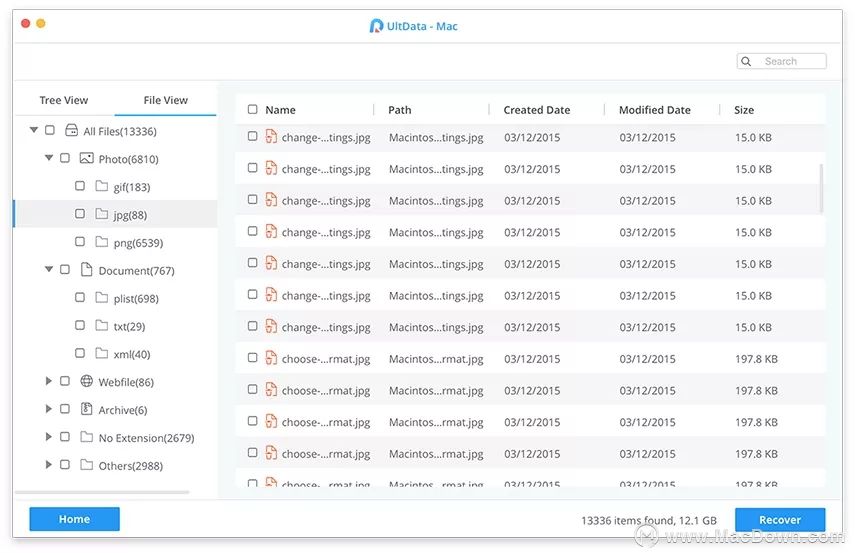The image size is (855, 553).
Task: Sort by Created Date column
Action: point(537,110)
